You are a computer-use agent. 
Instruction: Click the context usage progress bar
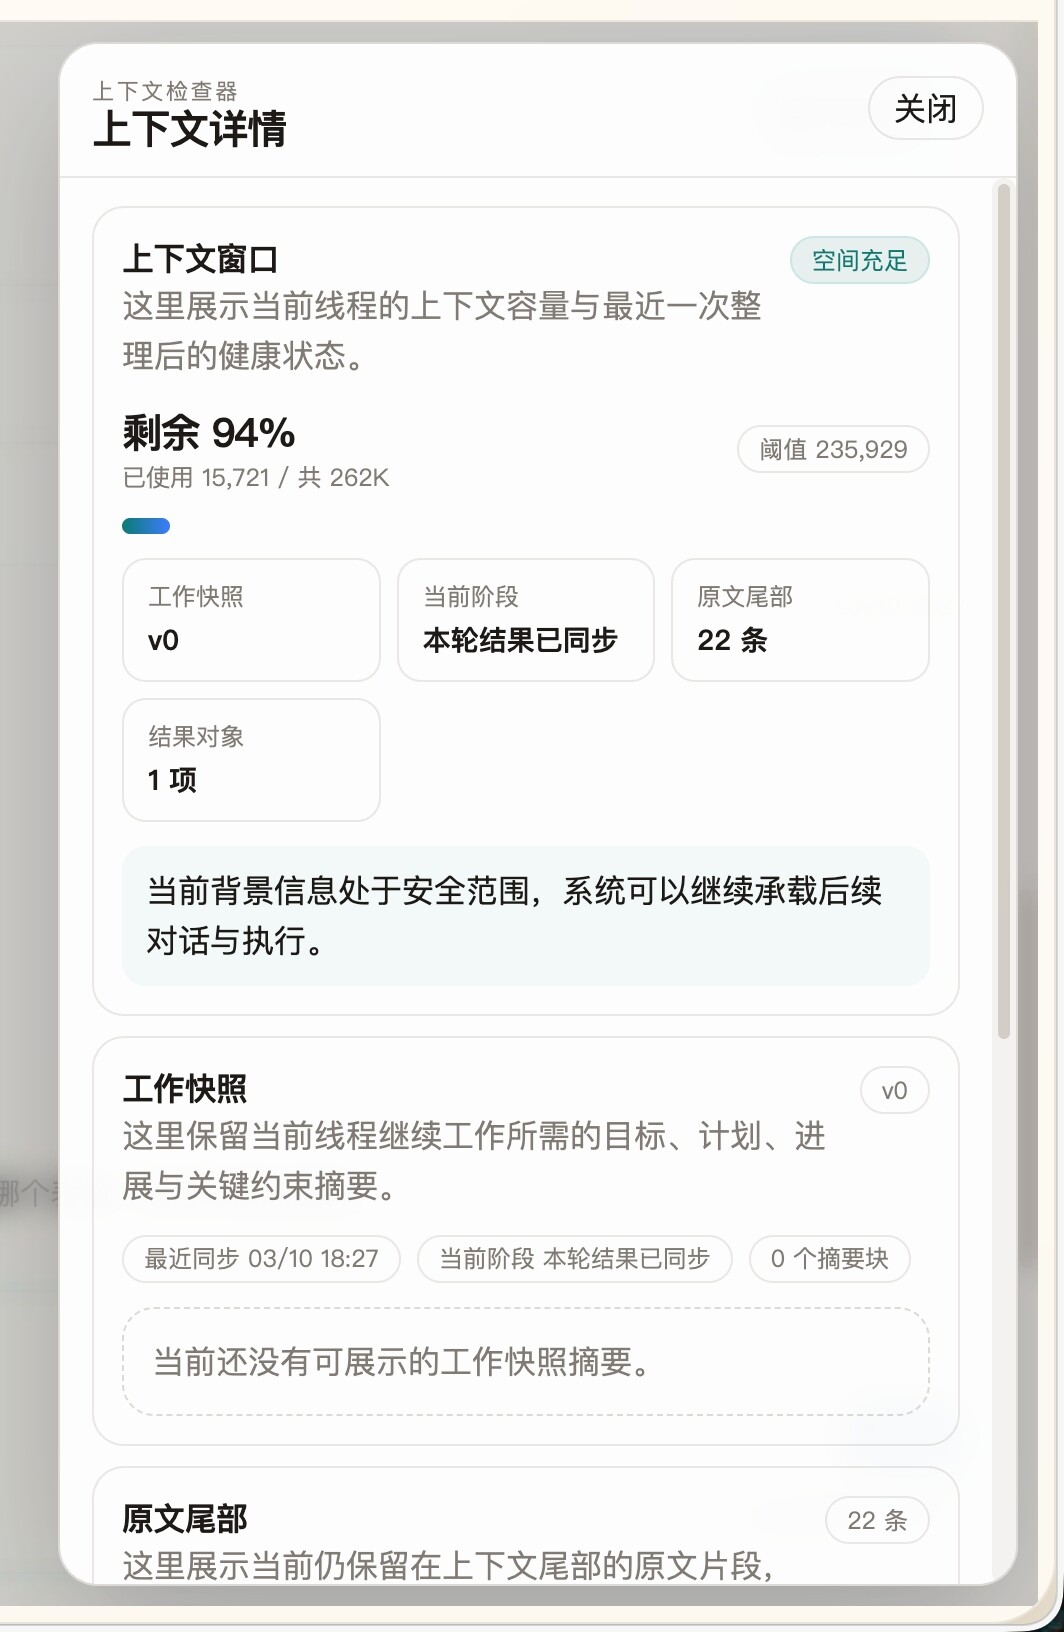pos(146,526)
